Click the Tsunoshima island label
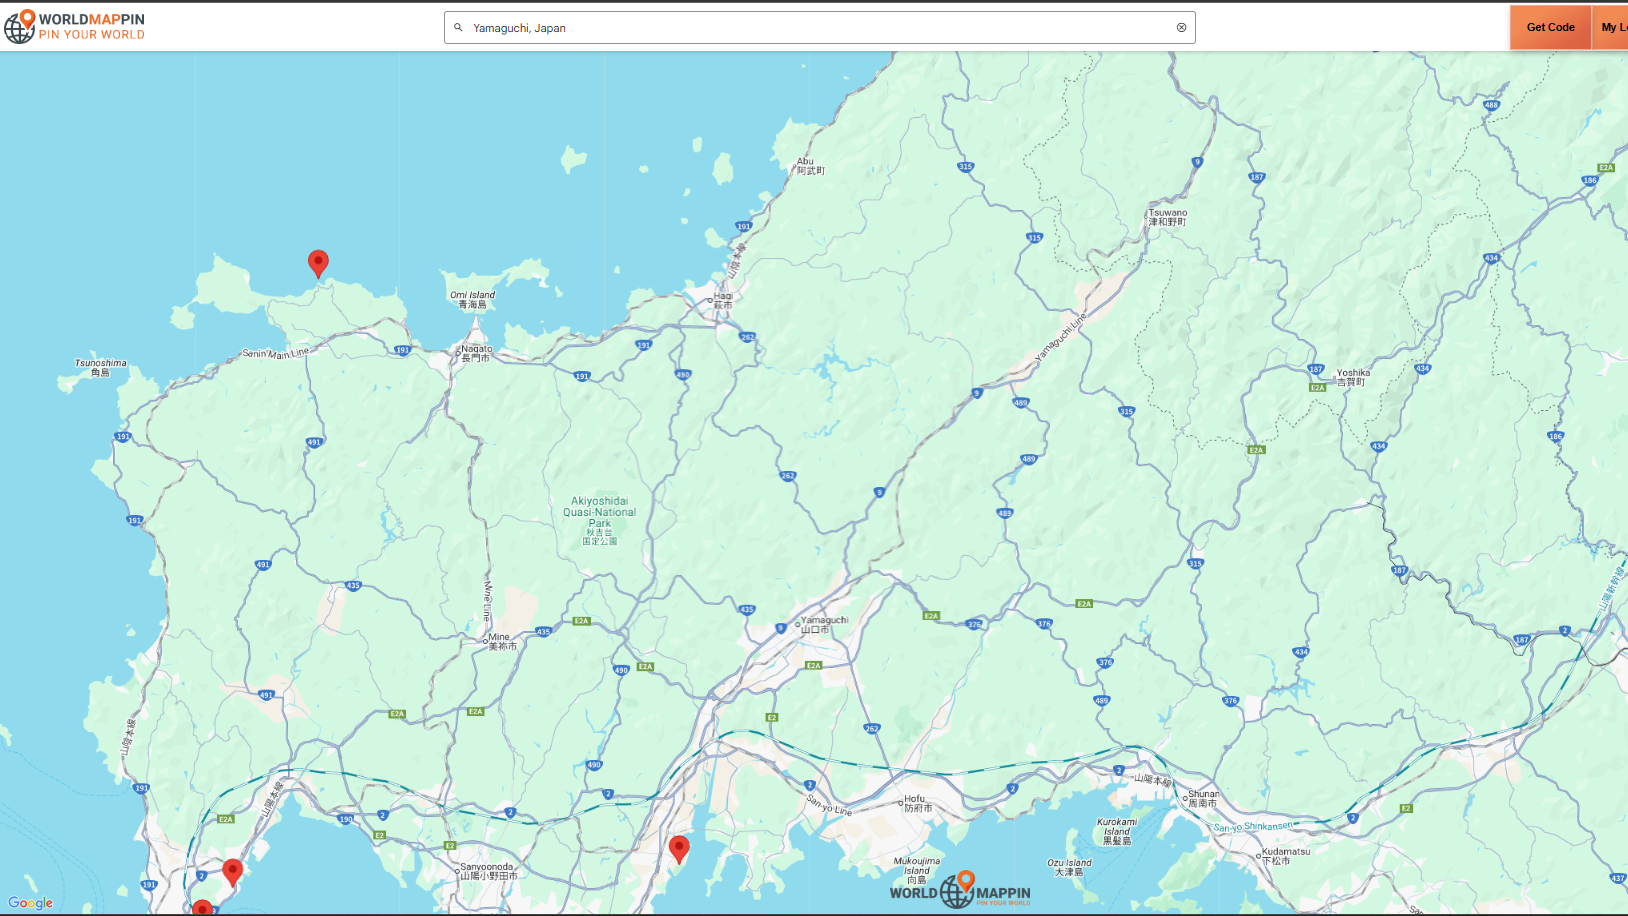The height and width of the screenshot is (916, 1628). click(101, 367)
